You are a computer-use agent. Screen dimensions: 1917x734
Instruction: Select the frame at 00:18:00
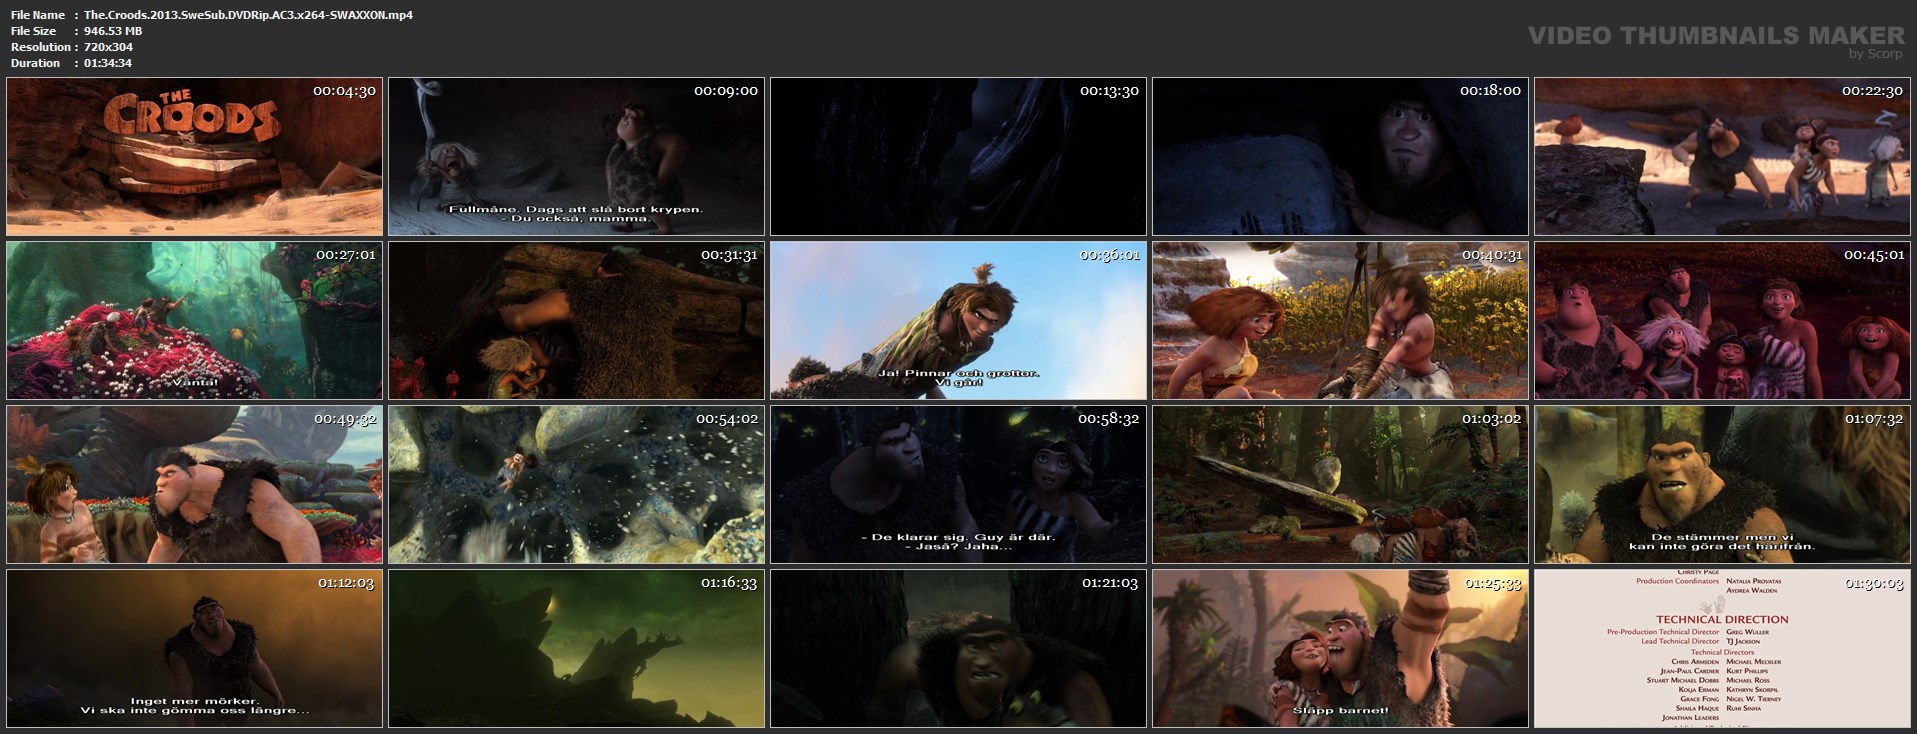coord(1340,157)
